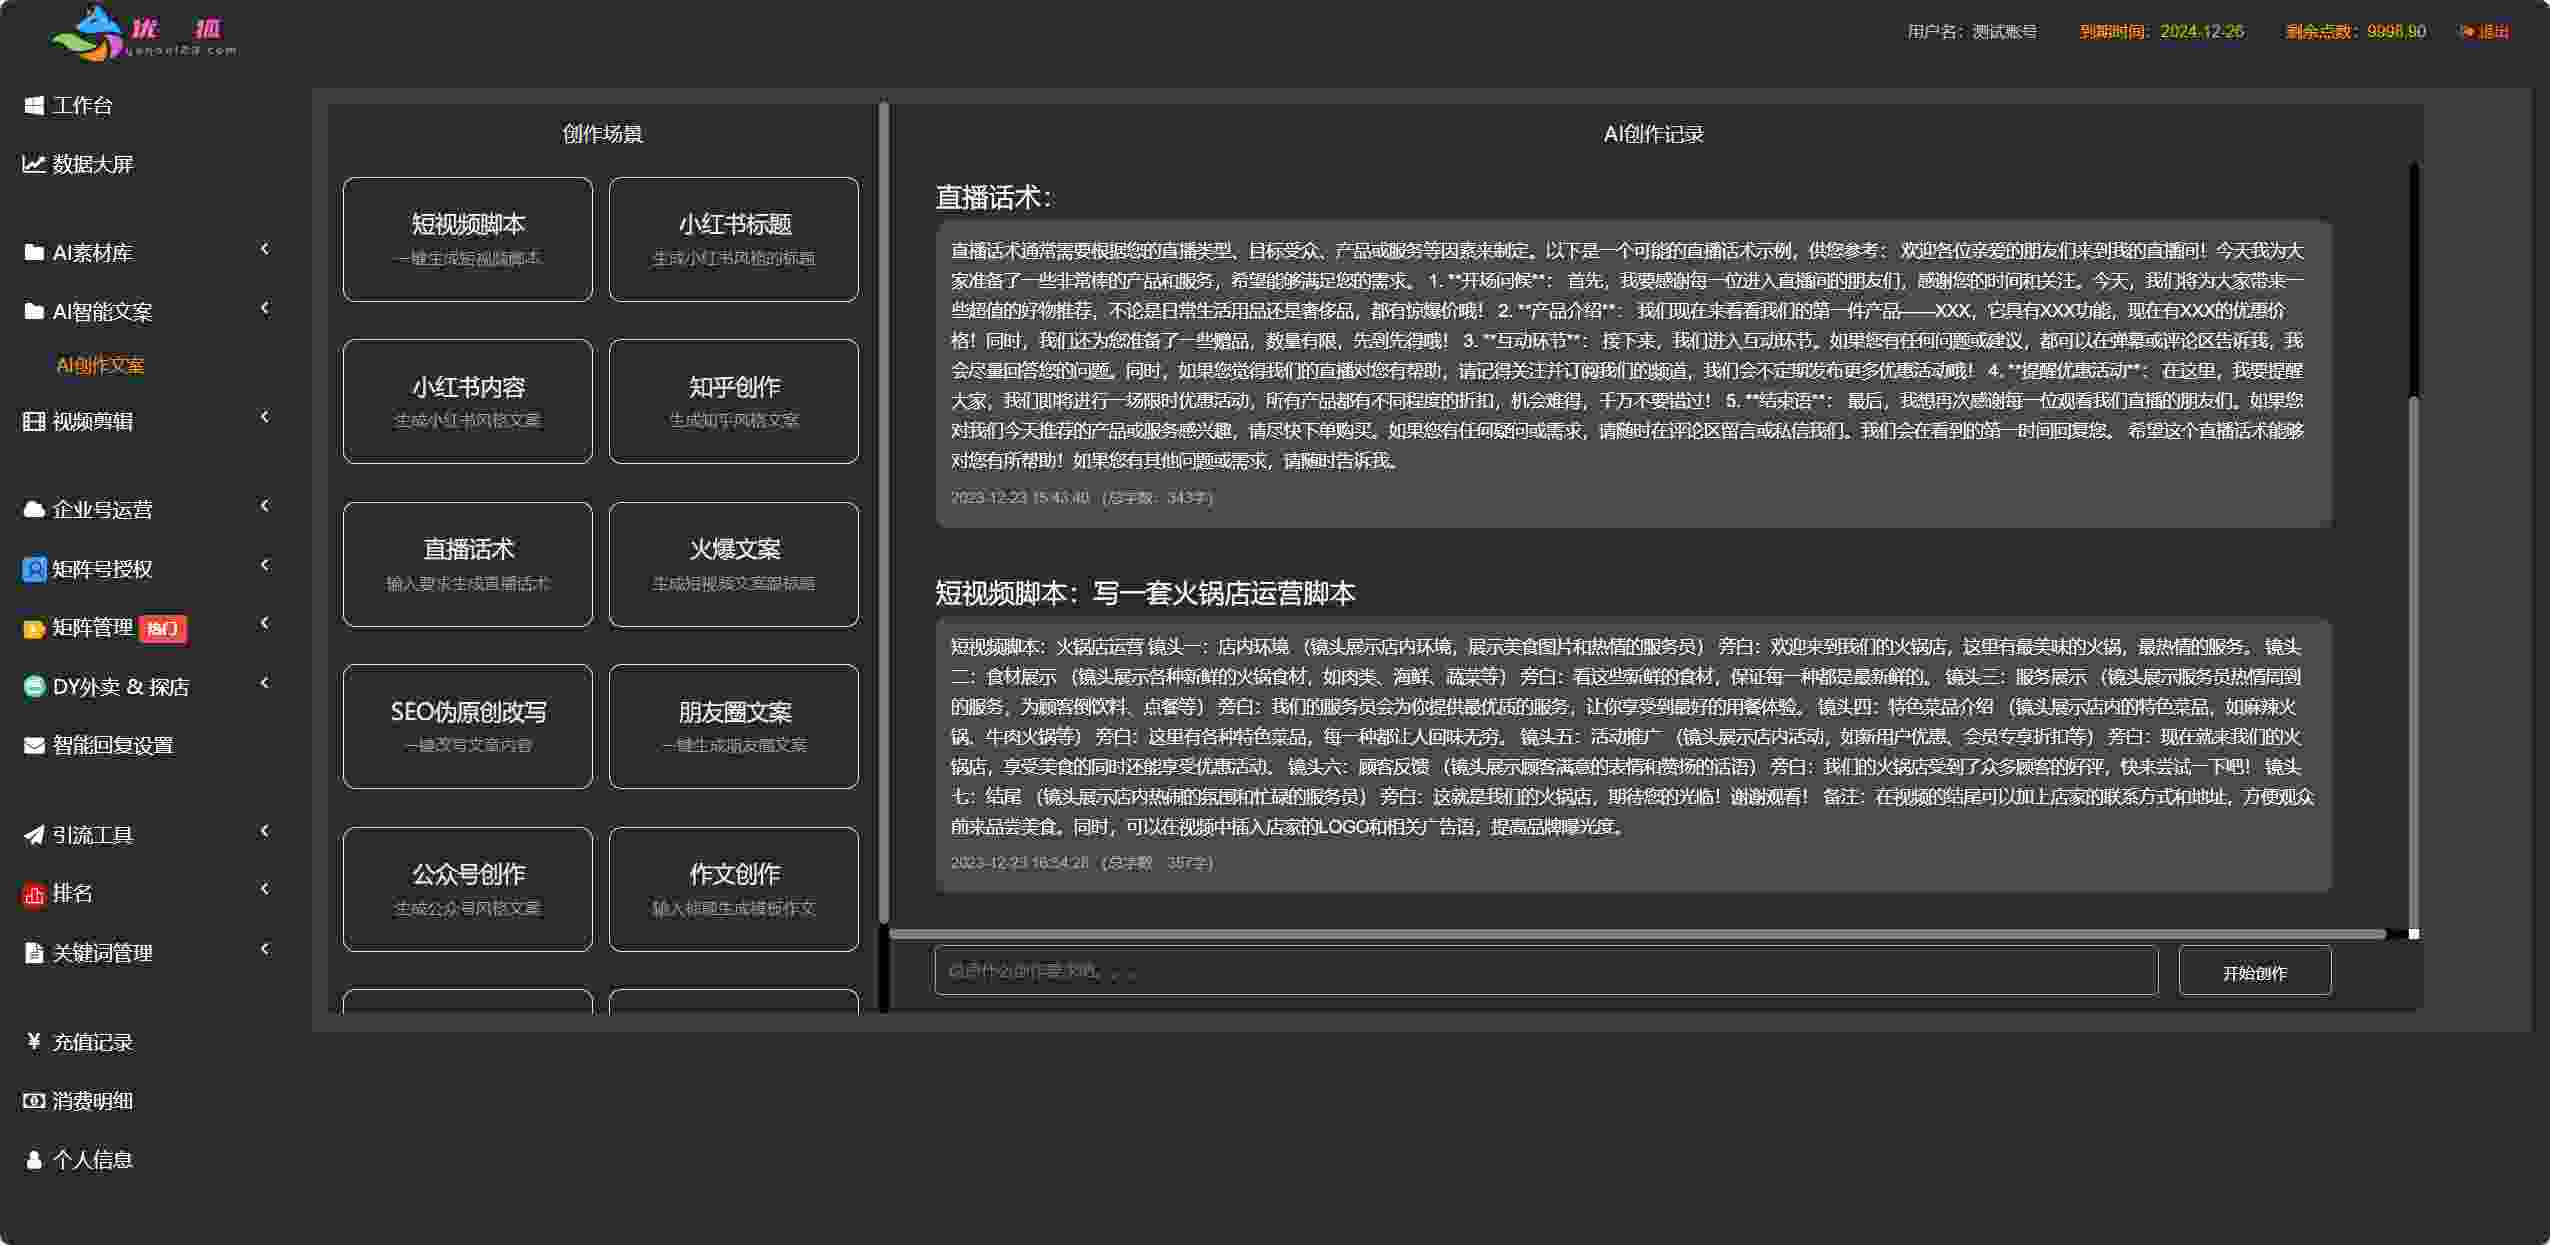Click the DY外卖 & 探店 icon
The height and width of the screenshot is (1245, 2550).
click(x=33, y=685)
